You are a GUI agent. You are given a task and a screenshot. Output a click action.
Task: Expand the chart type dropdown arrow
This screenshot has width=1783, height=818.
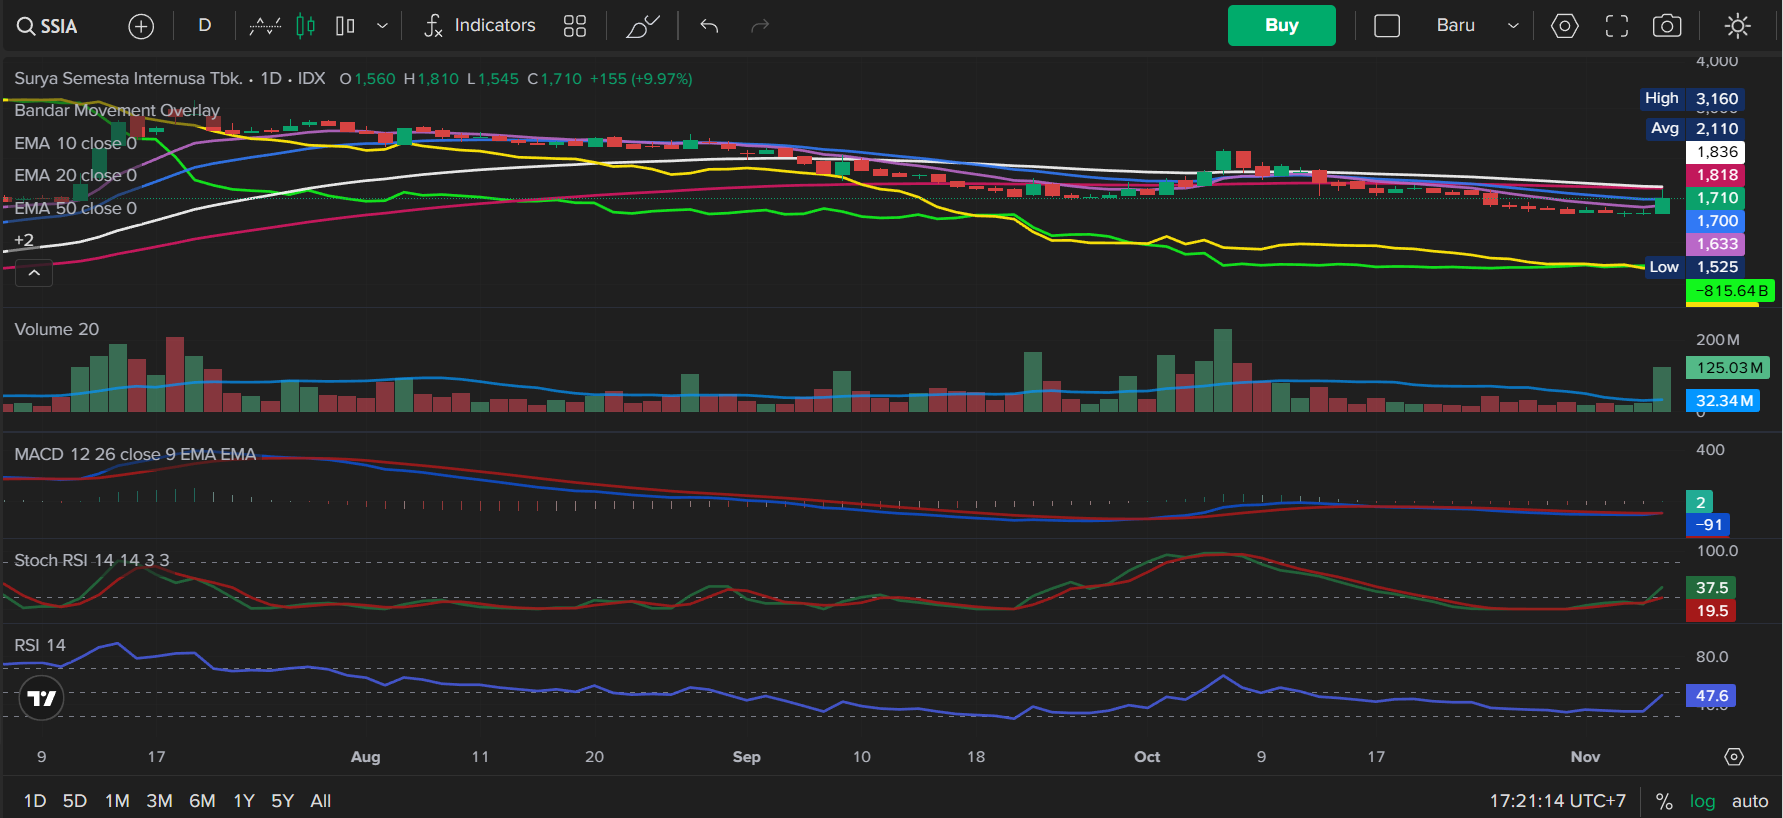coord(382,26)
